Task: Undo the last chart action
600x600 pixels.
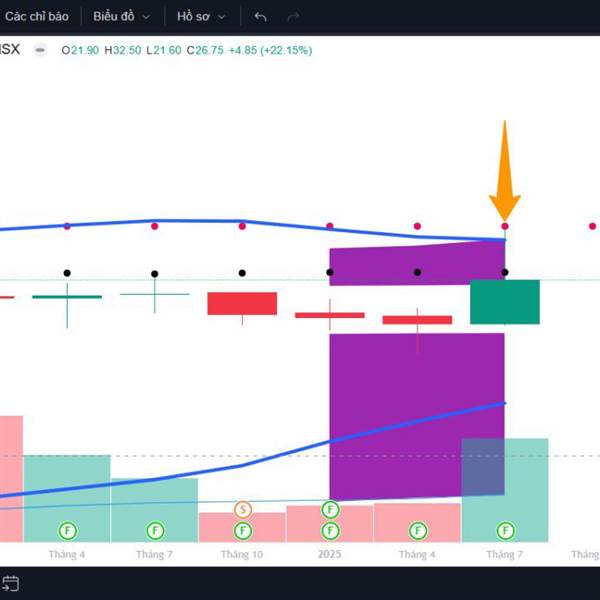Action: pos(261,16)
